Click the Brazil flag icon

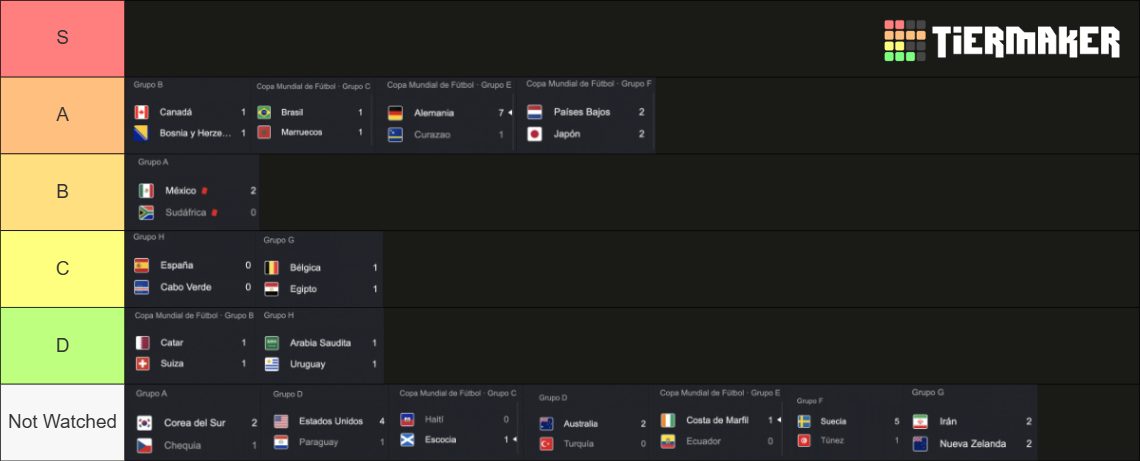[264, 113]
